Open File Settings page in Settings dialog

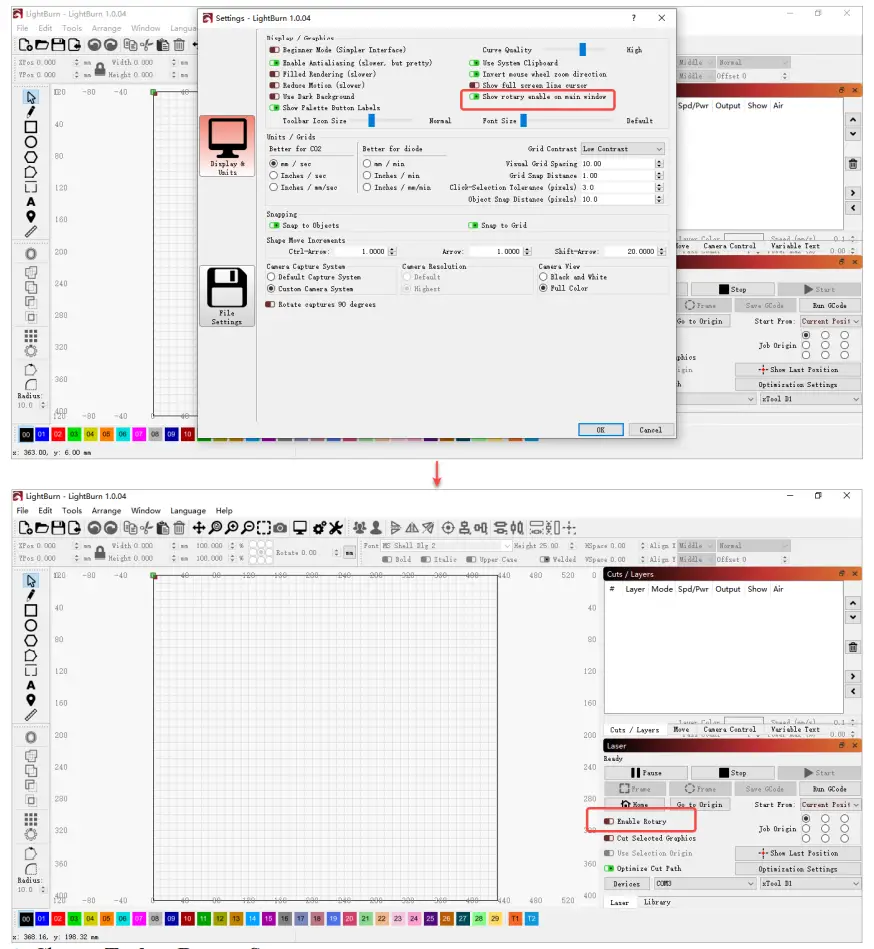pos(227,296)
